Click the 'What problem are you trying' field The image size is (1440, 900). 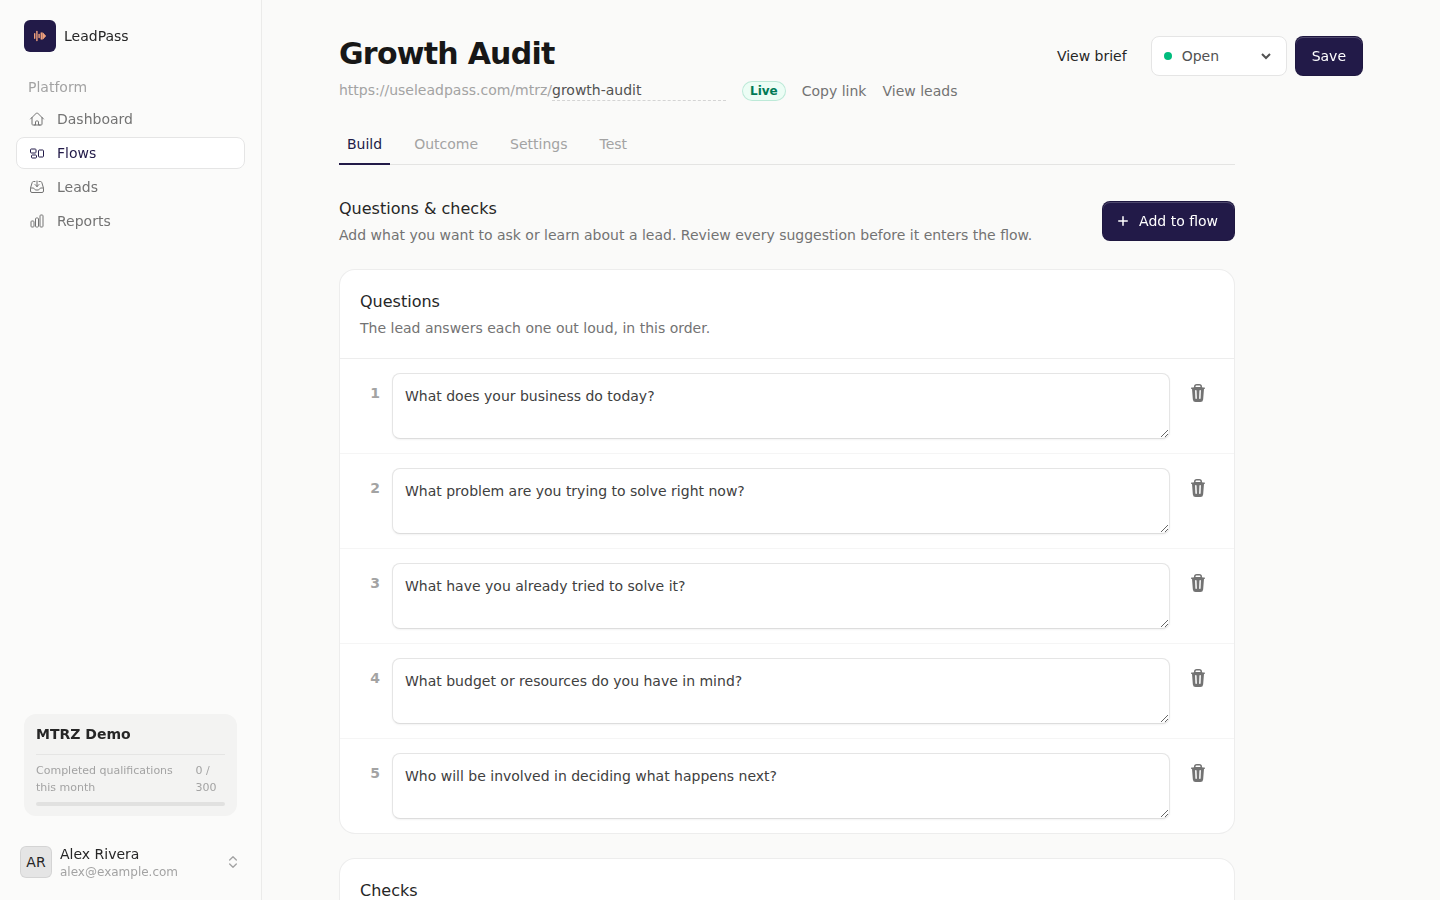coord(780,501)
